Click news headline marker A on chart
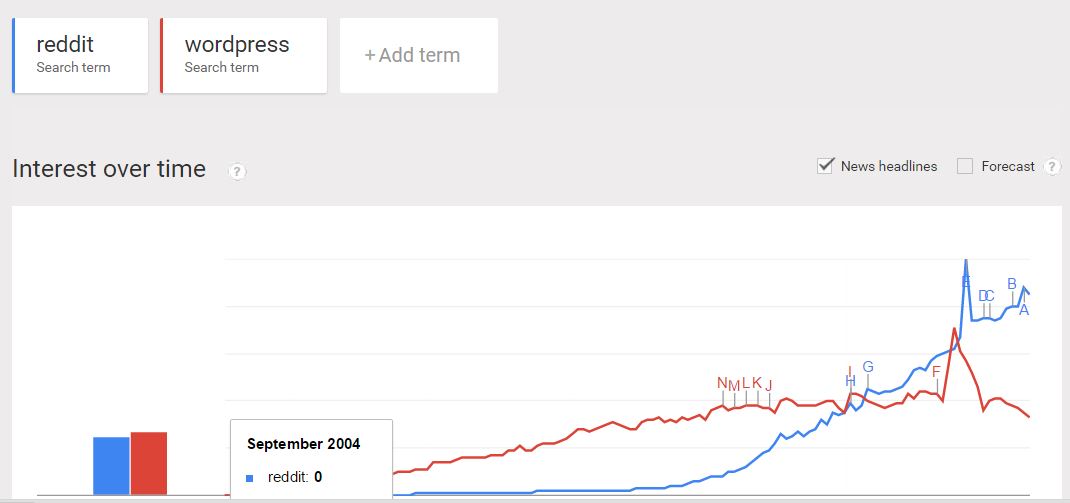 pyautogui.click(x=1024, y=310)
